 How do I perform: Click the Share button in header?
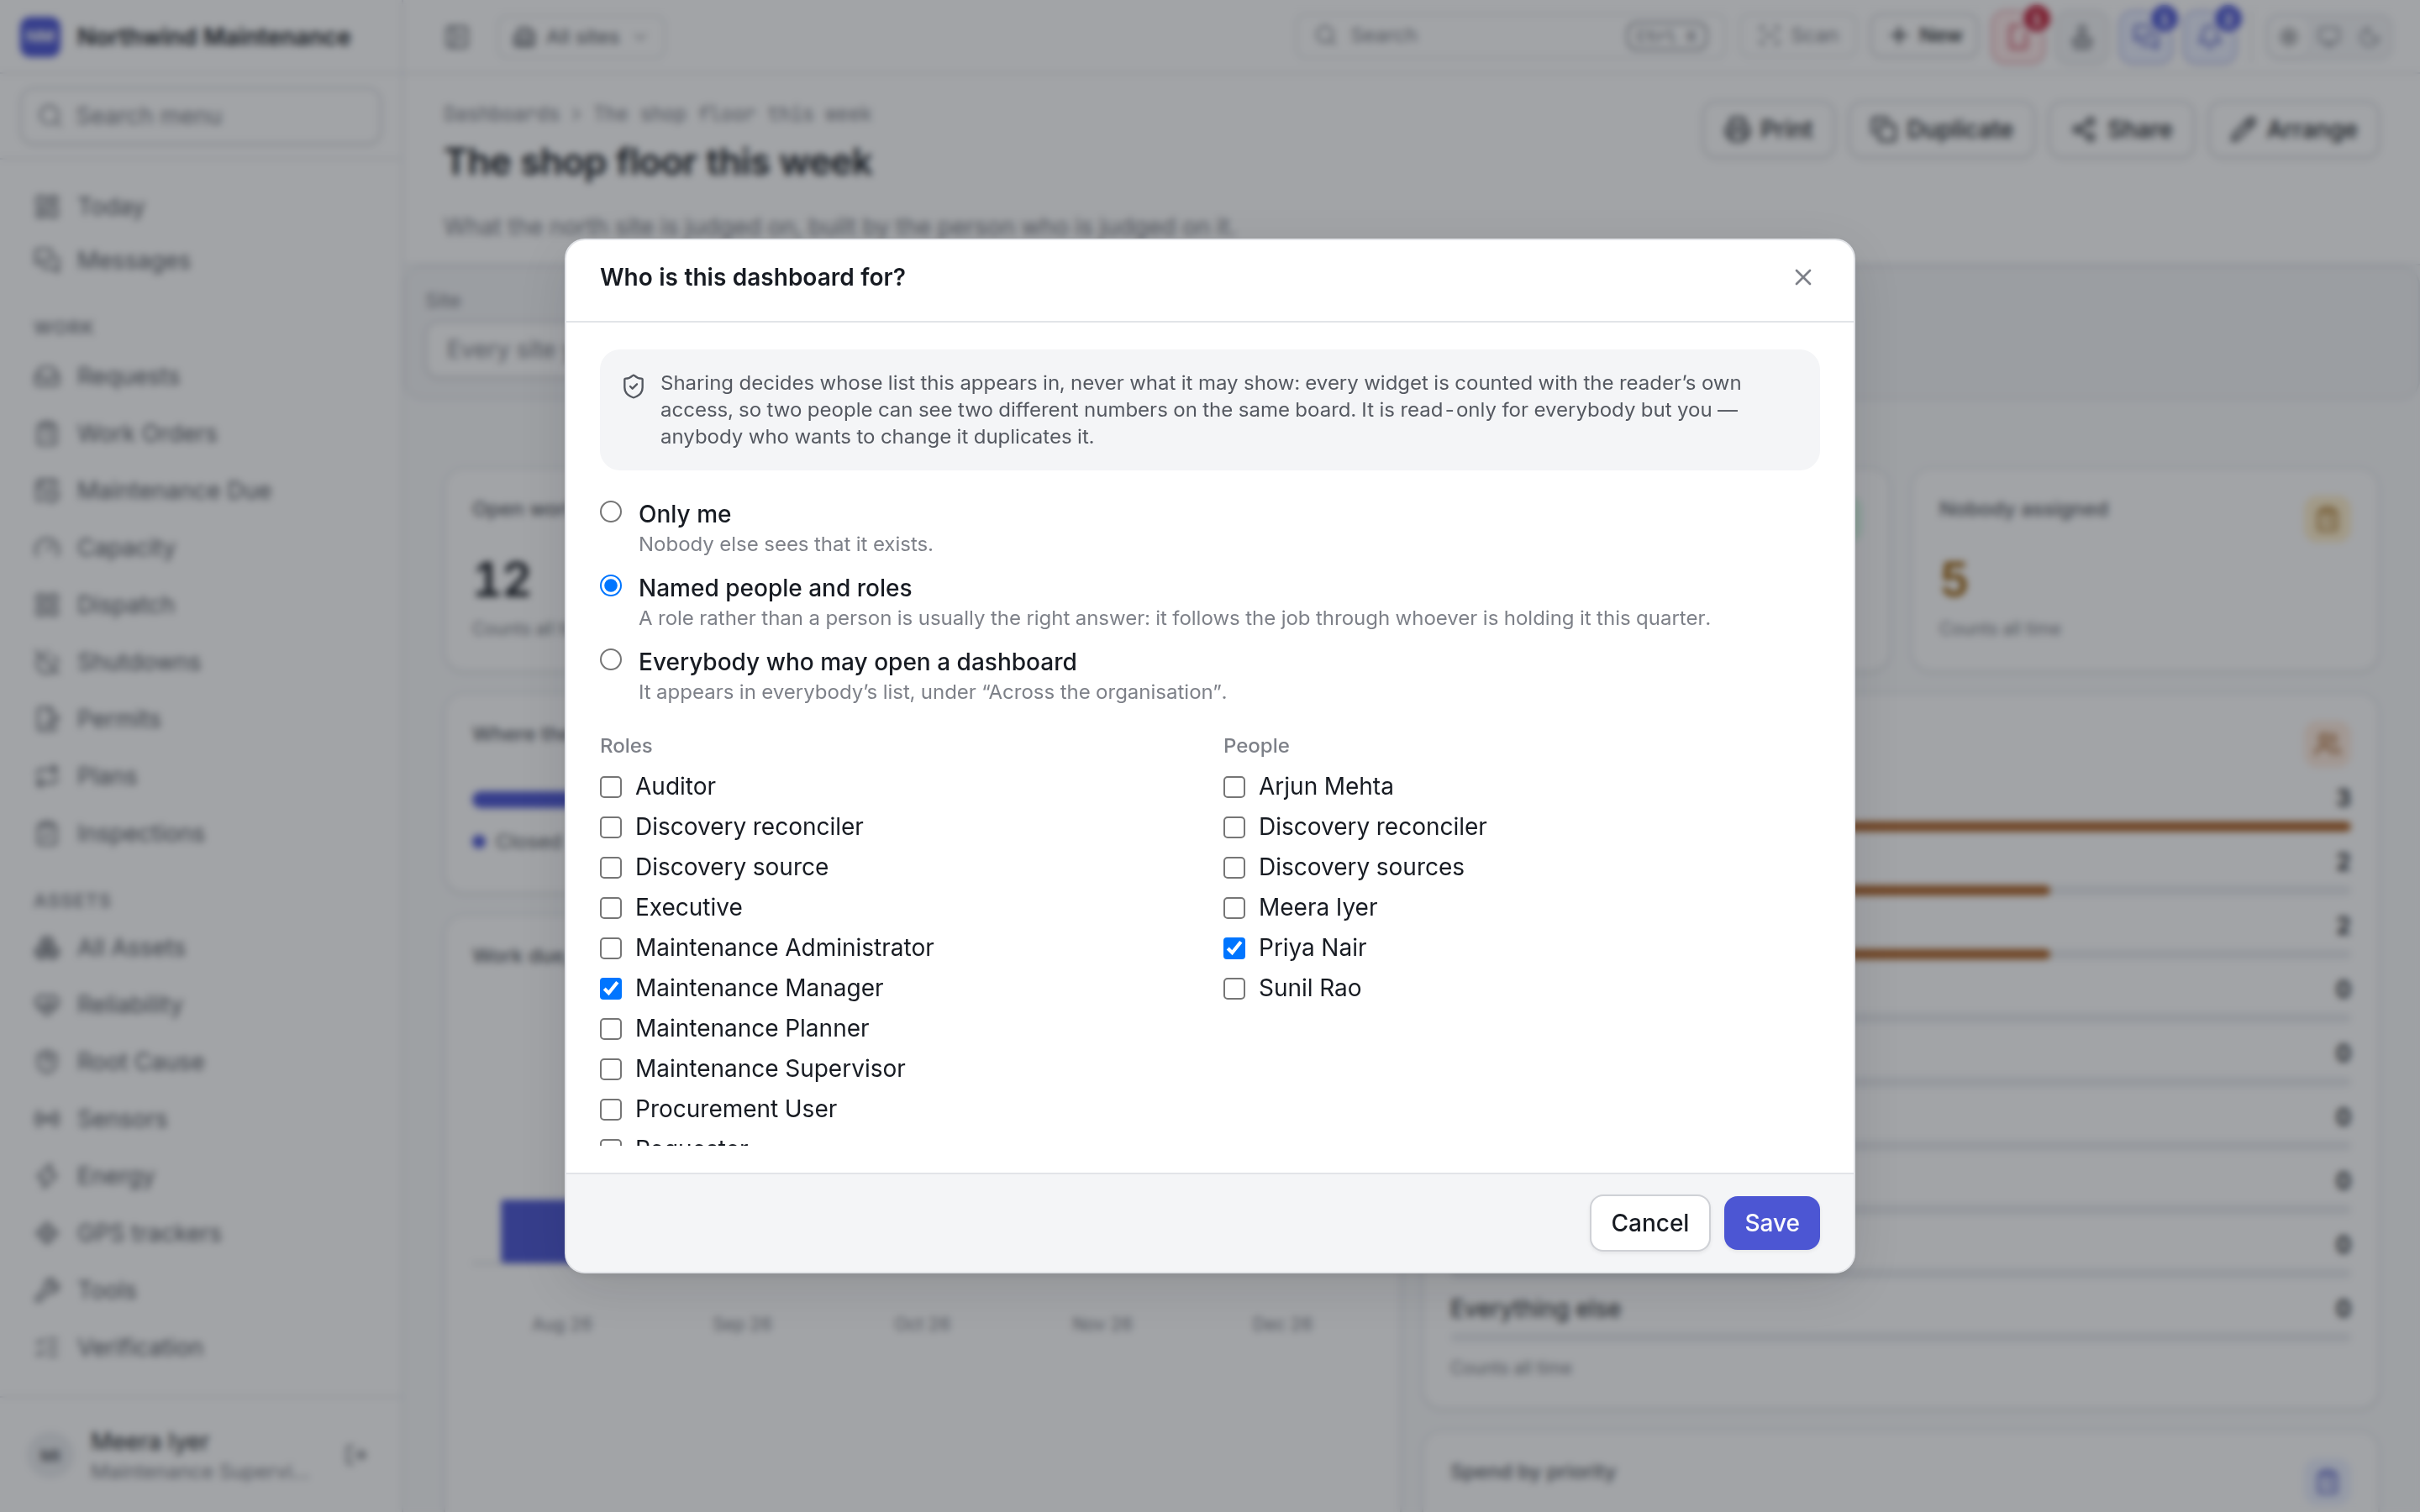coord(2122,129)
